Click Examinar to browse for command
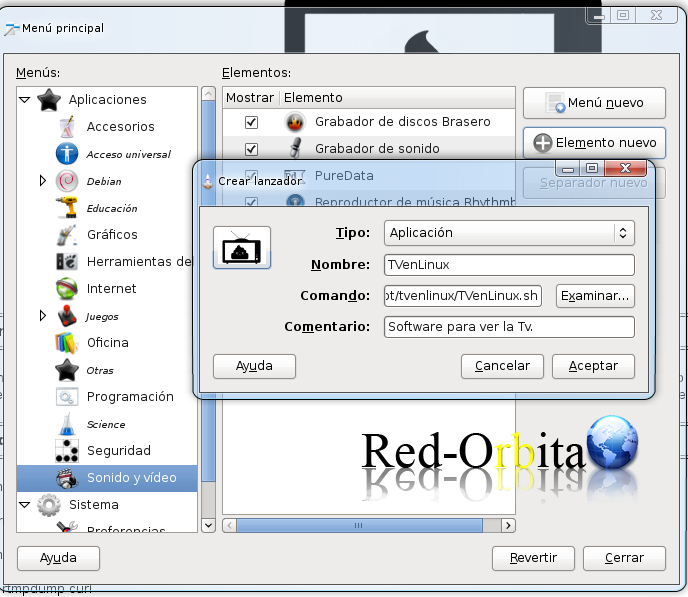688x597 pixels. 595,296
